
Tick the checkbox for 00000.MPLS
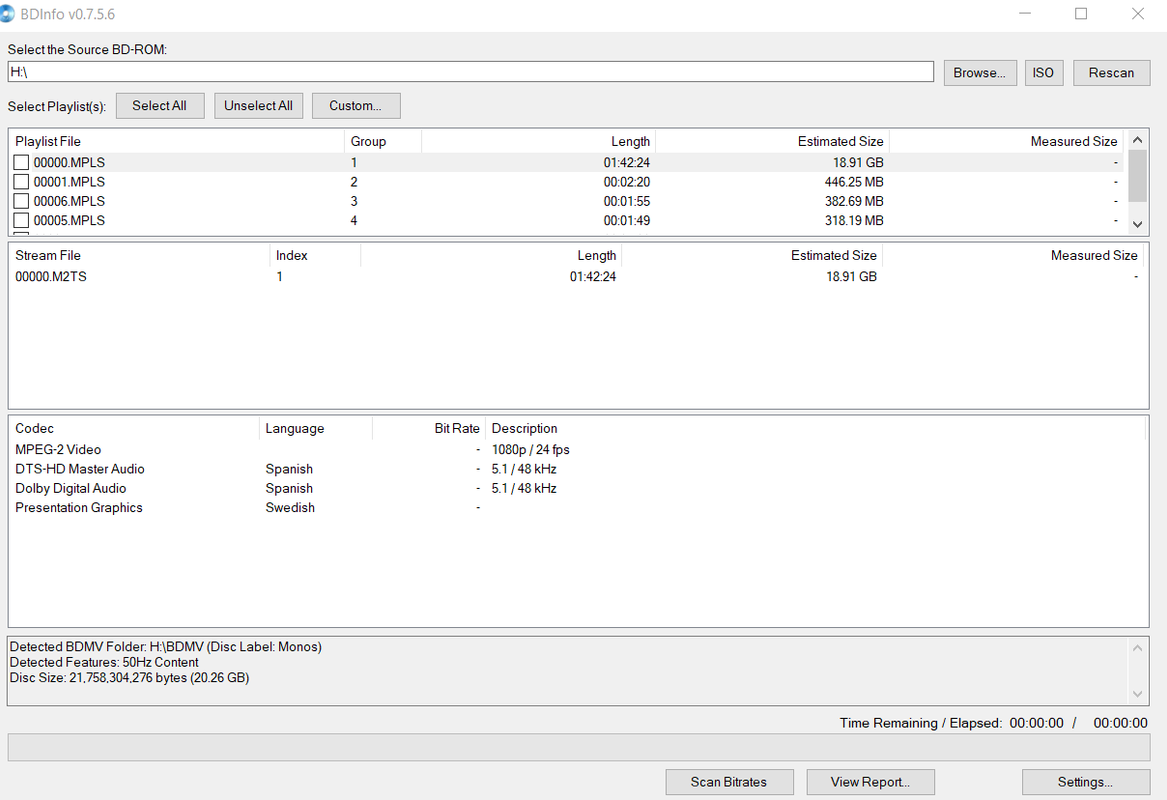21,162
